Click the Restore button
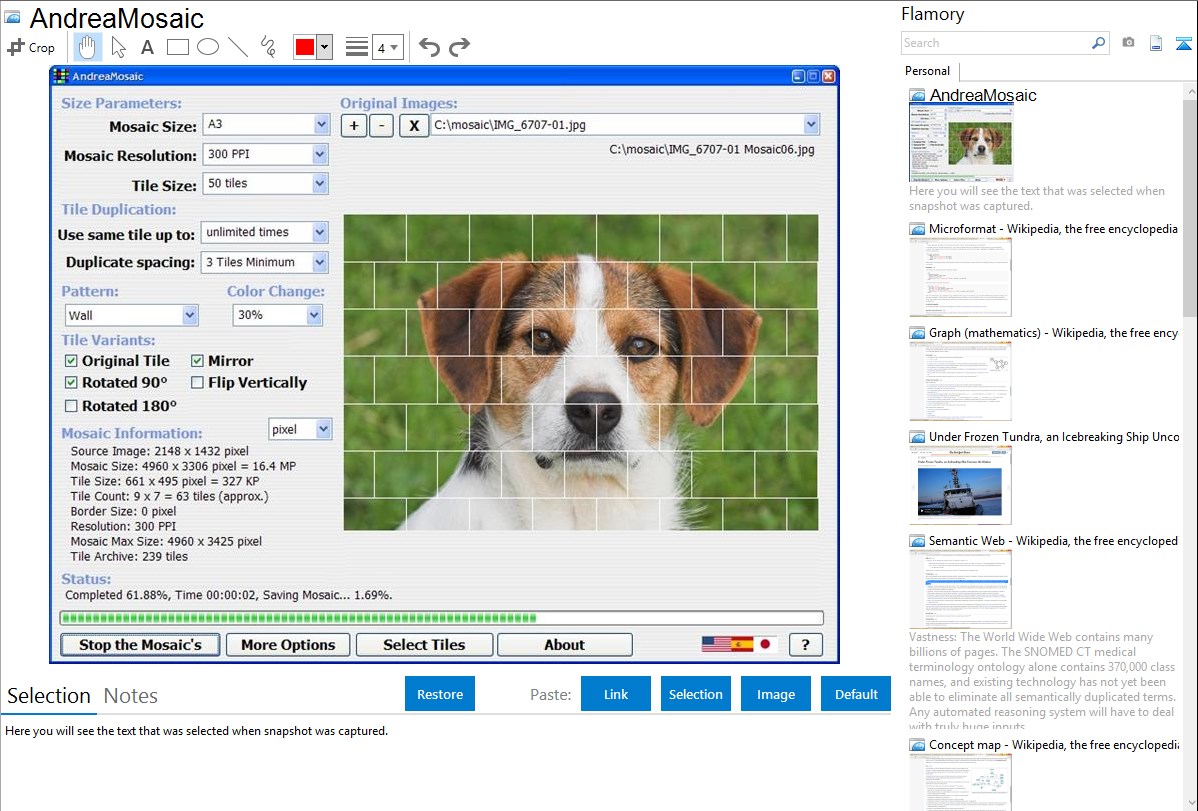The height and width of the screenshot is (811, 1198). (x=440, y=694)
